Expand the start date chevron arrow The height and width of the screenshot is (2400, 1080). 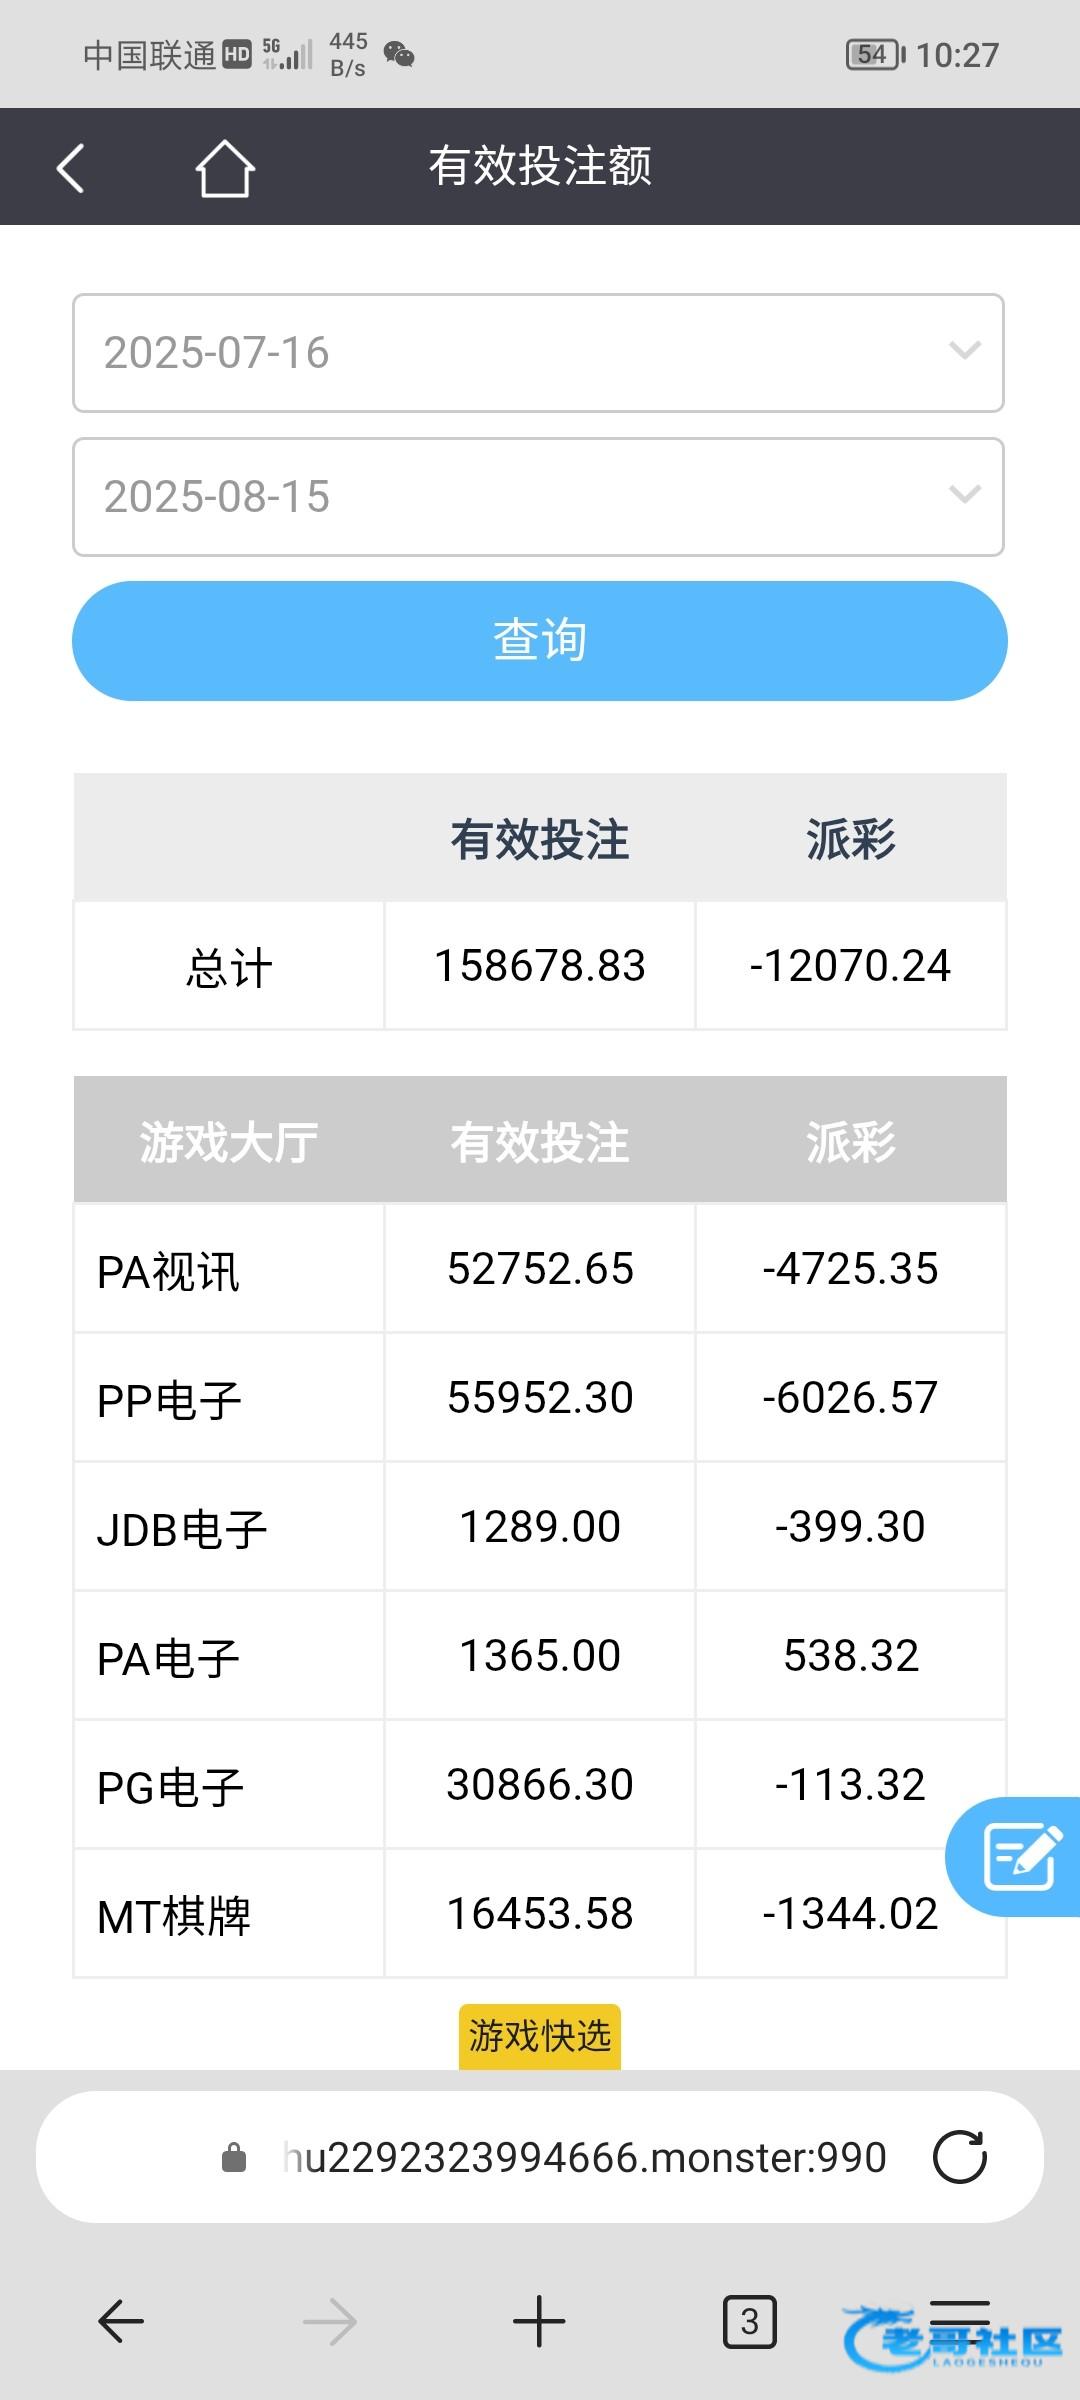(x=964, y=351)
